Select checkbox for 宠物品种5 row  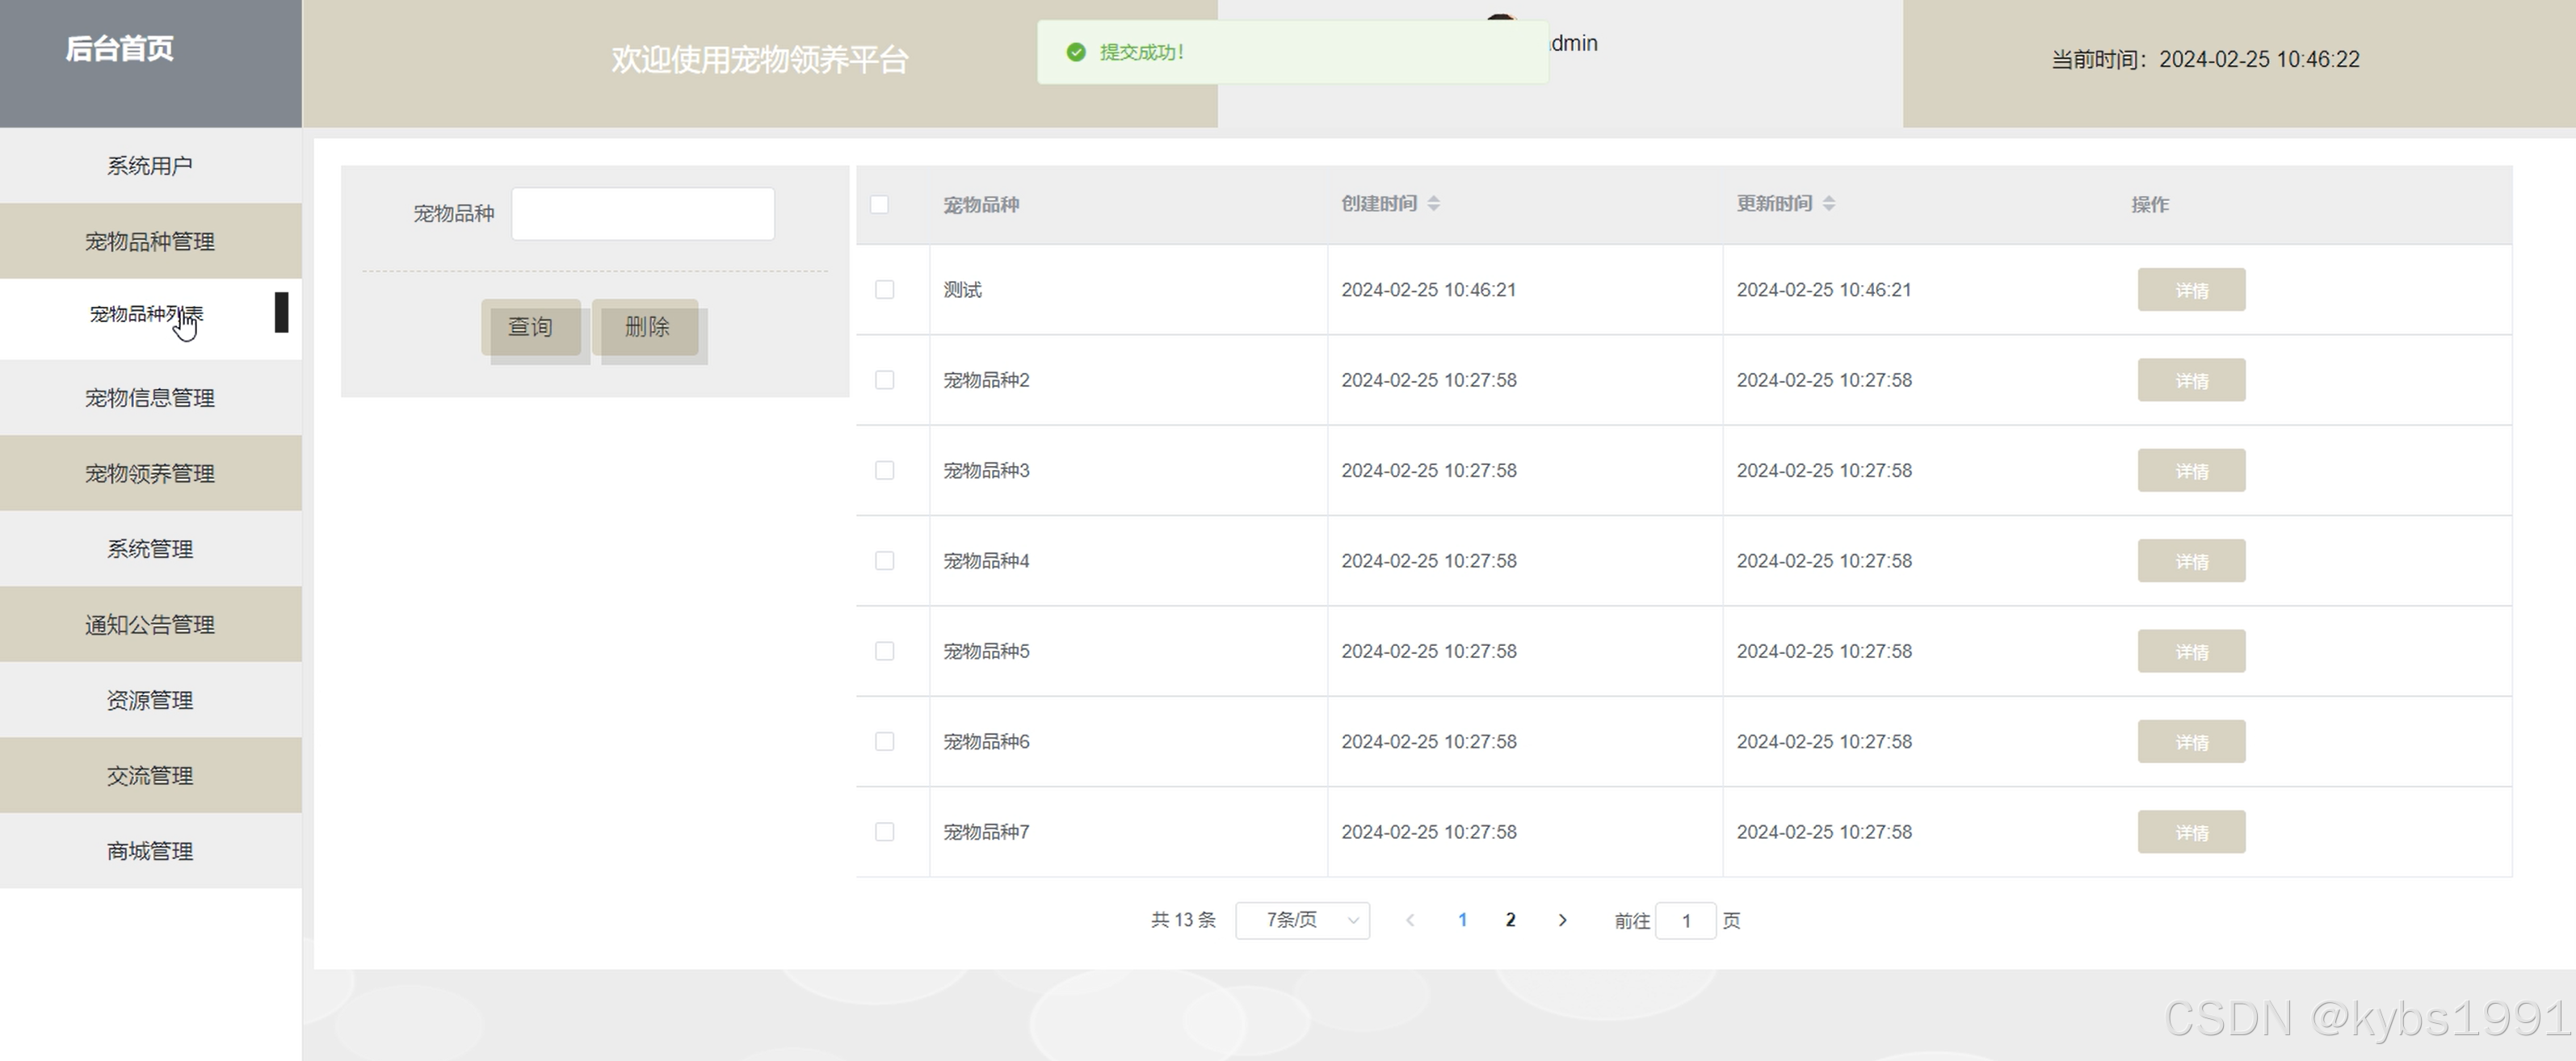coord(884,651)
